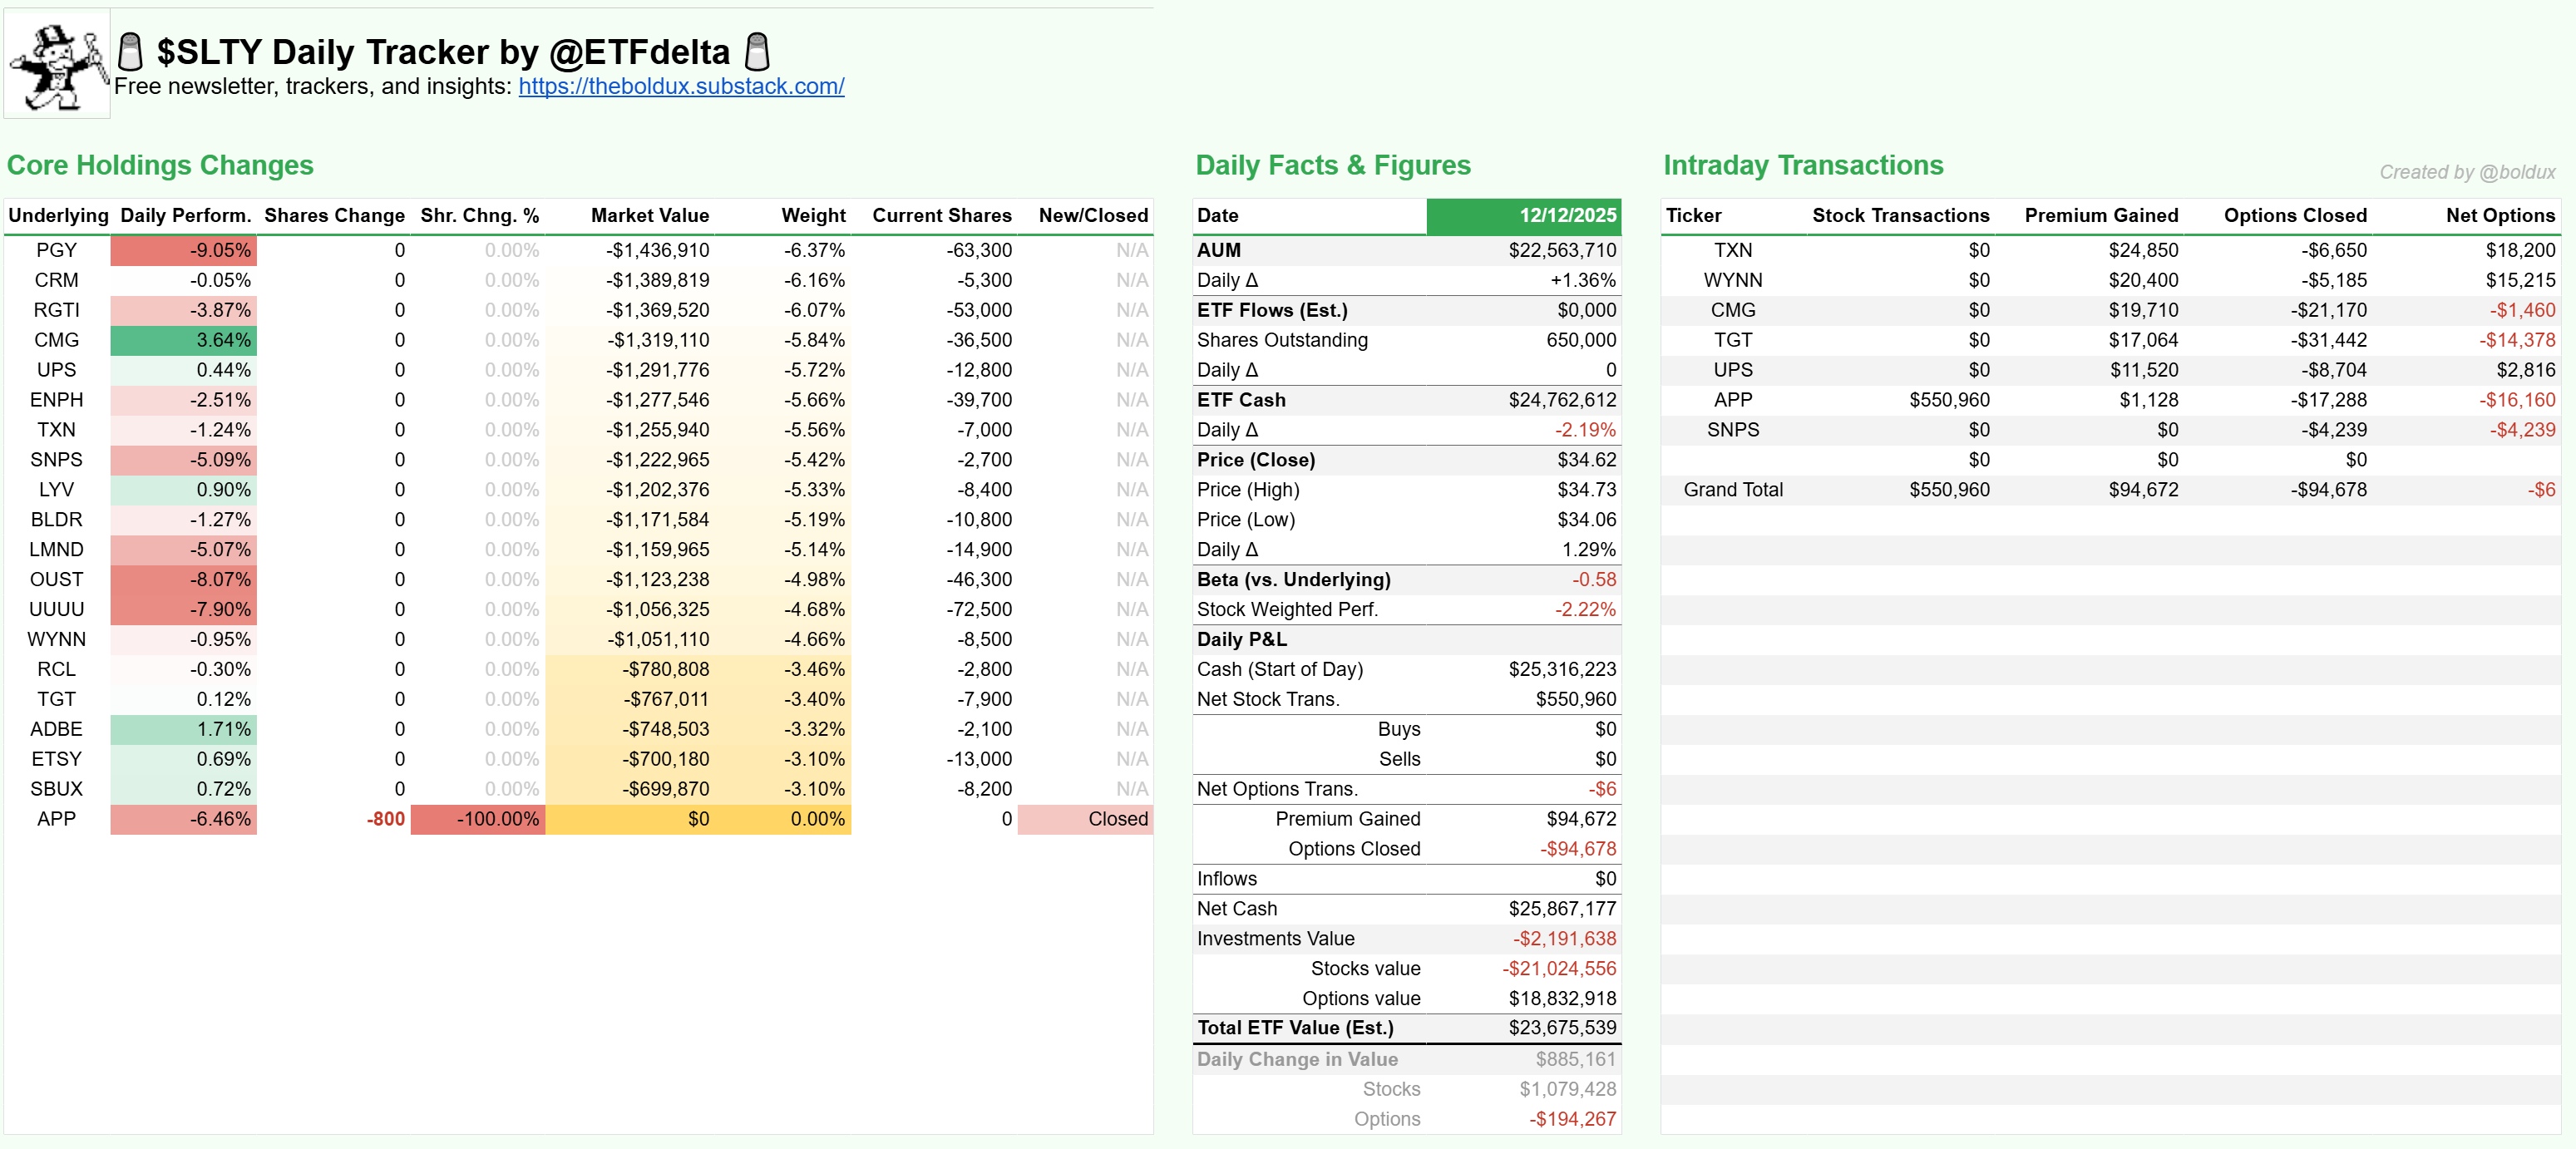Select the -100.00% share change cell
The image size is (2576, 1149).
[x=479, y=819]
